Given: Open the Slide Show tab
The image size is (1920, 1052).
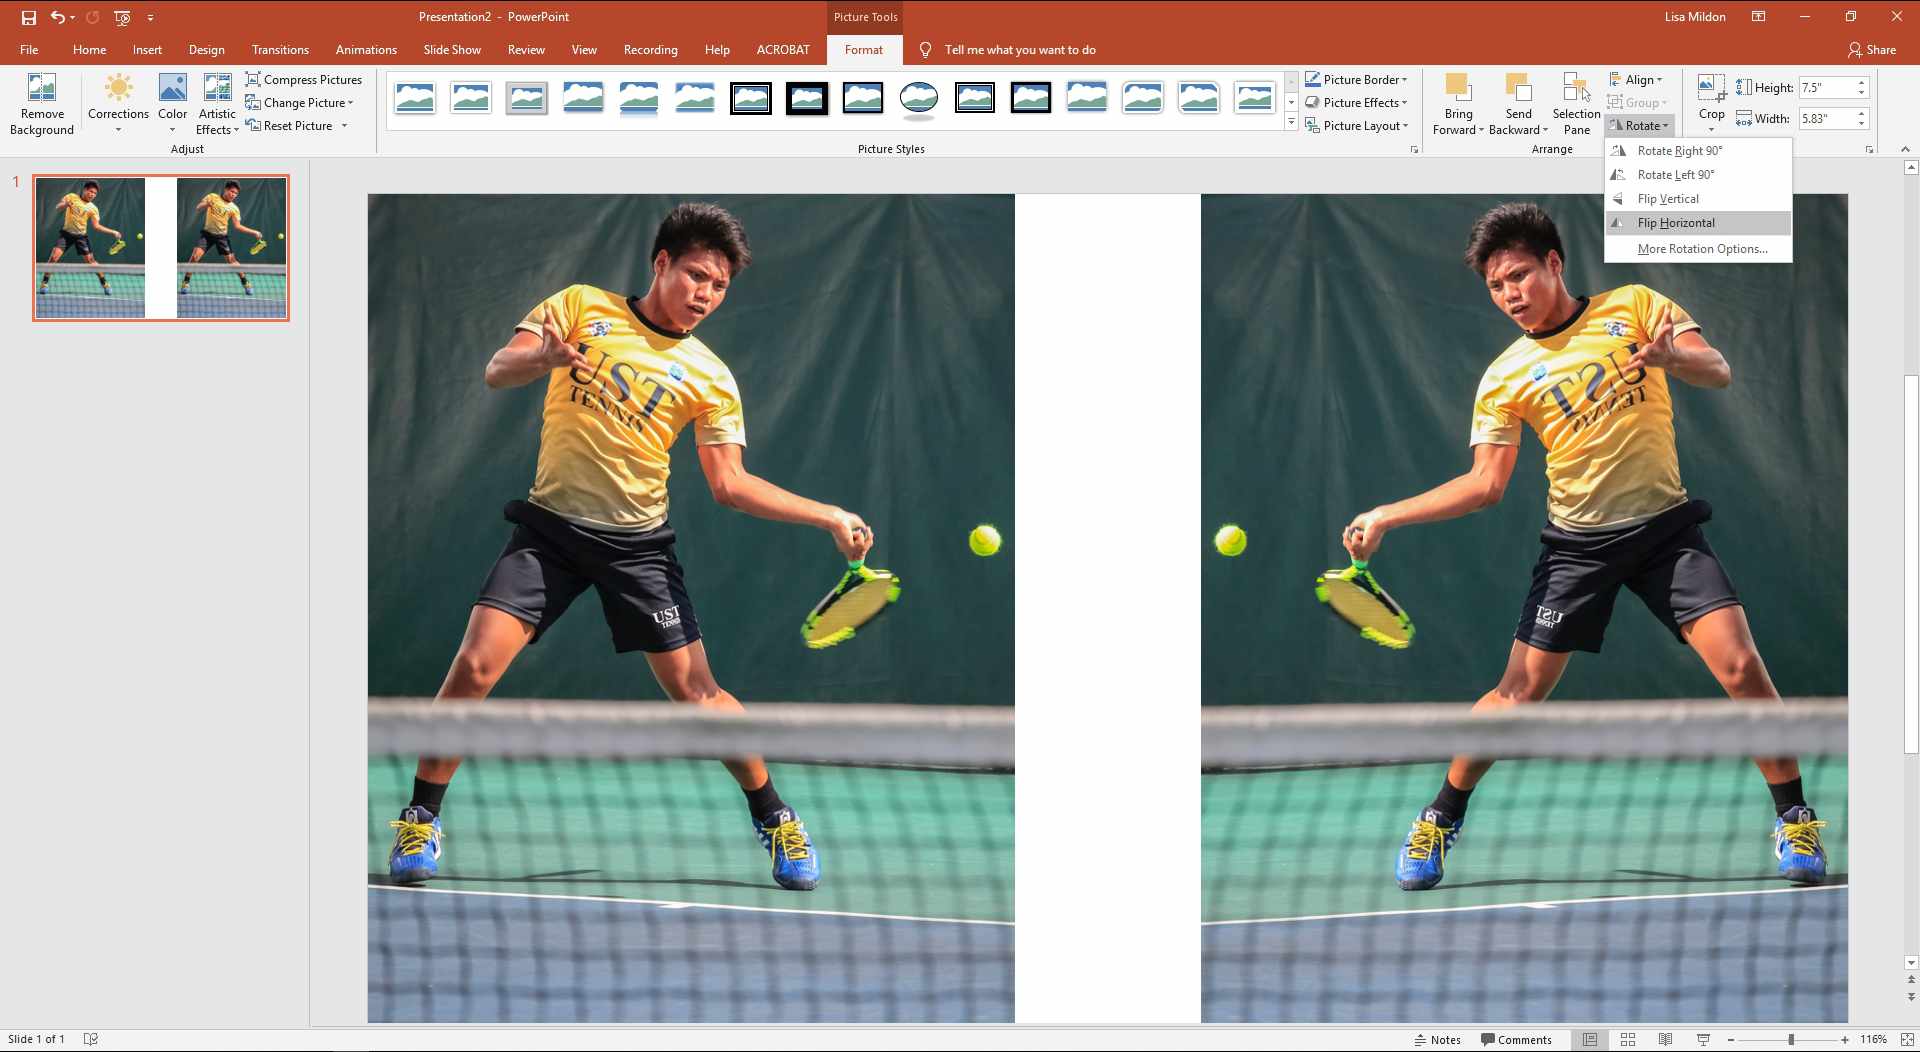Looking at the screenshot, I should [452, 49].
